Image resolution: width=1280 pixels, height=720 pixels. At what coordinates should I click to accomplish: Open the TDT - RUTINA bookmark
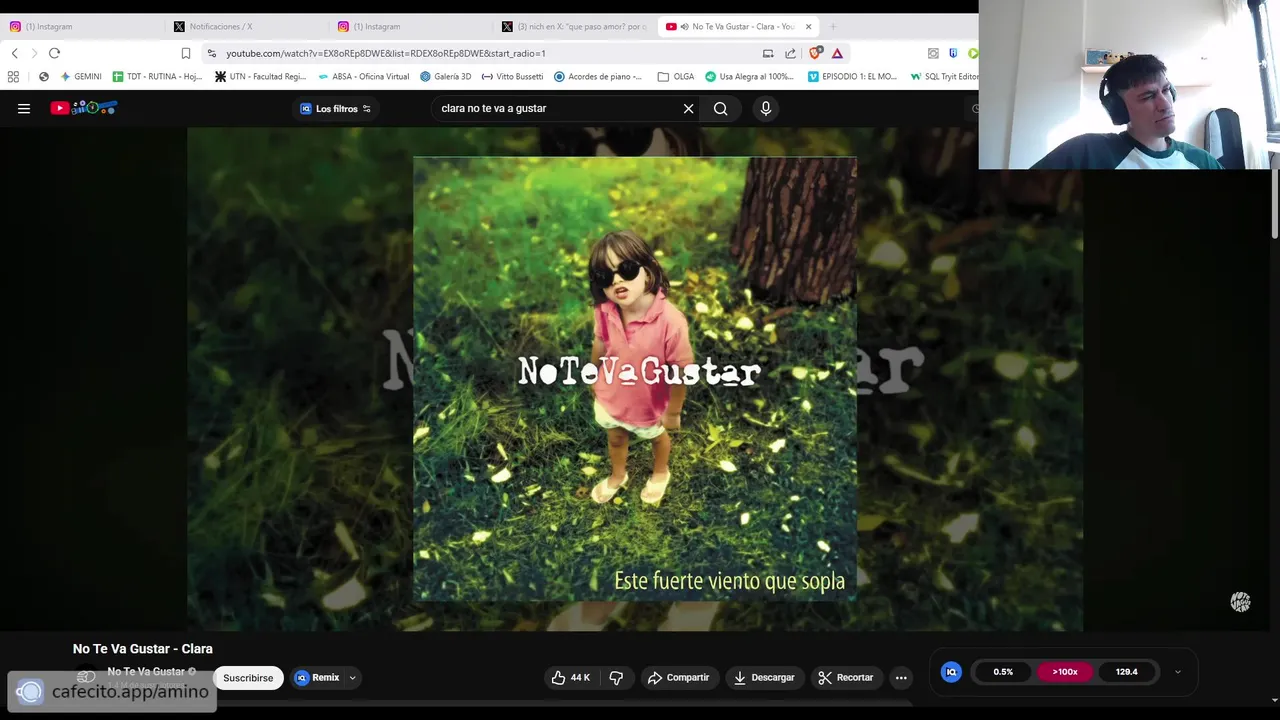coord(158,76)
